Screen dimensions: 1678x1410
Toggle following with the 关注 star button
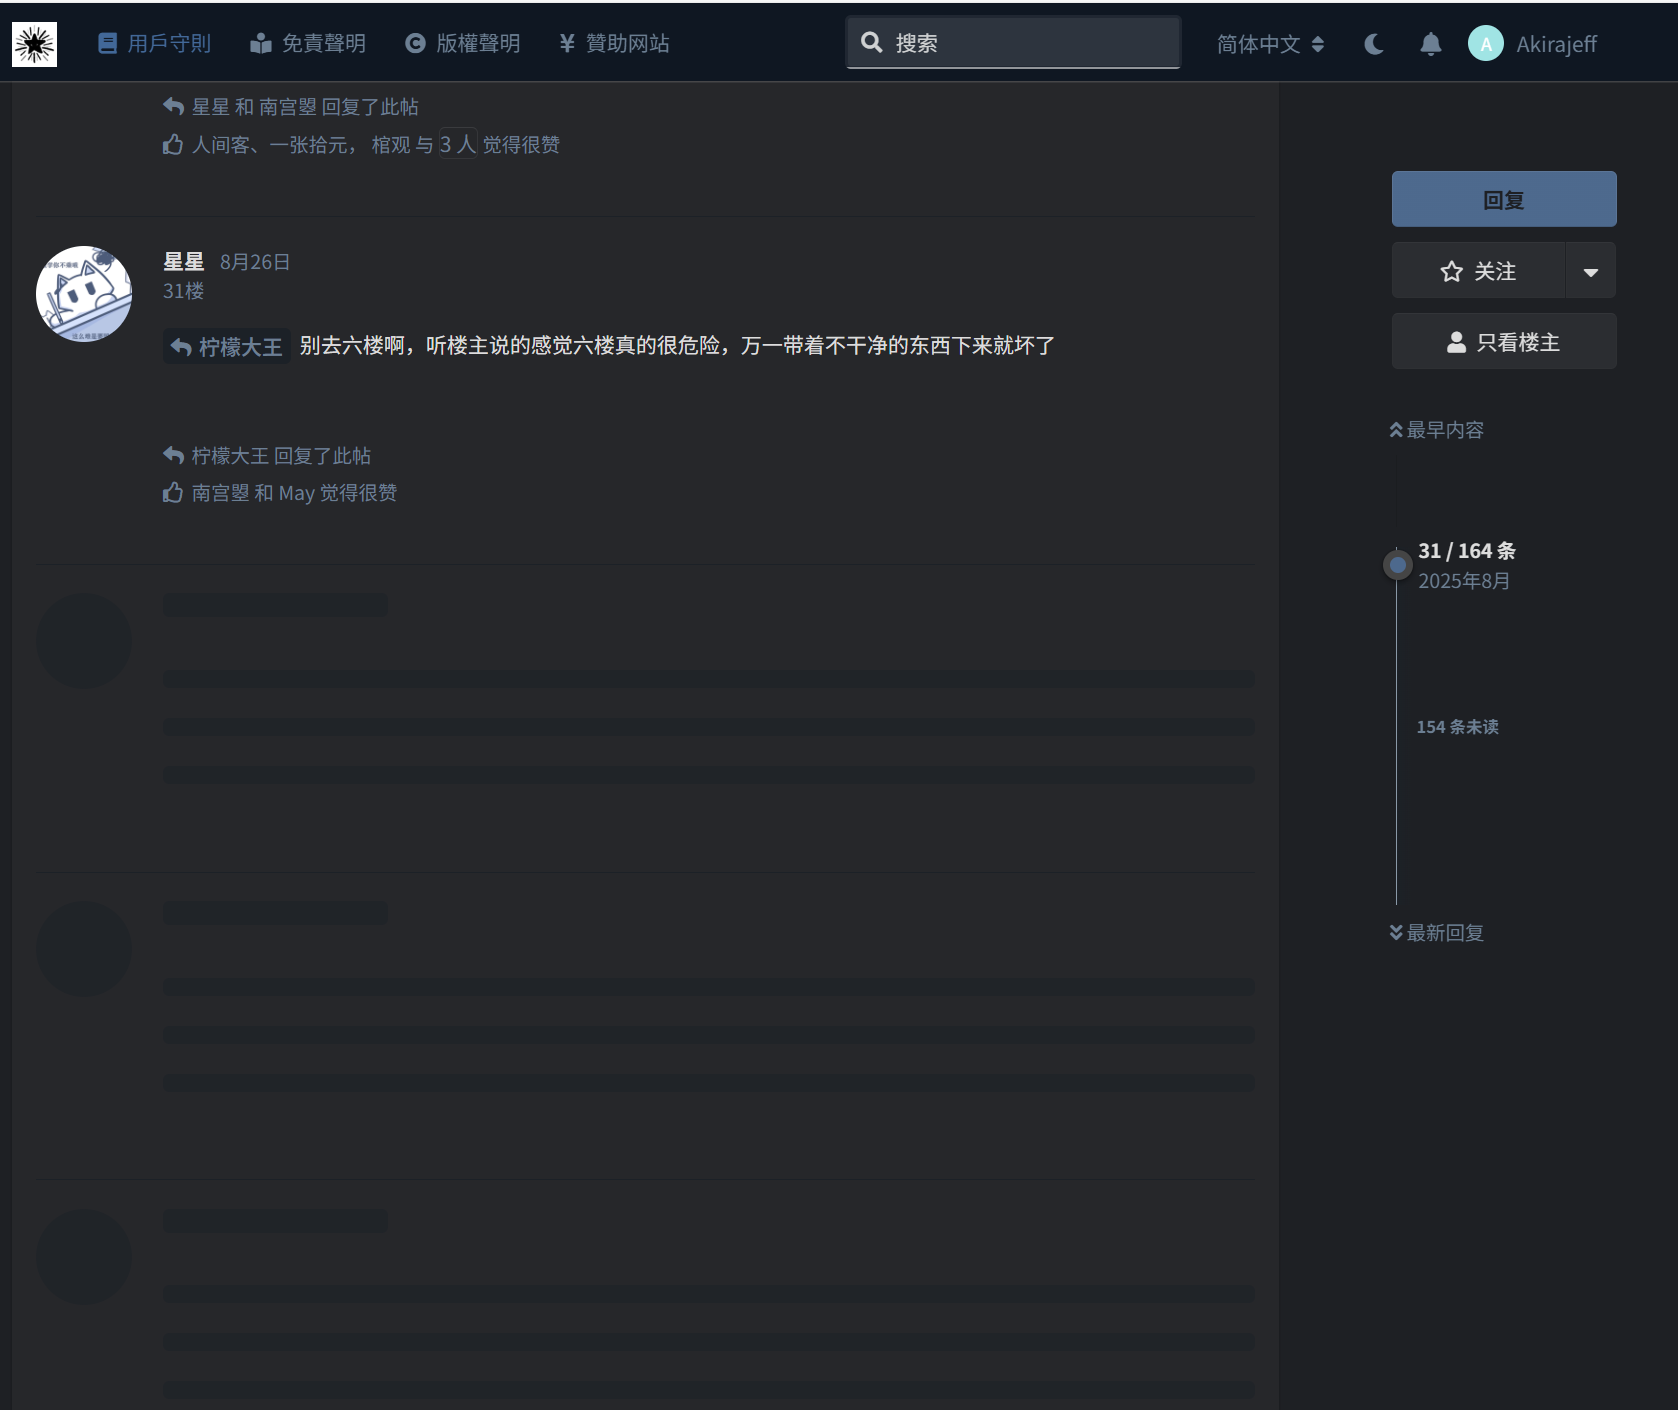(1478, 271)
